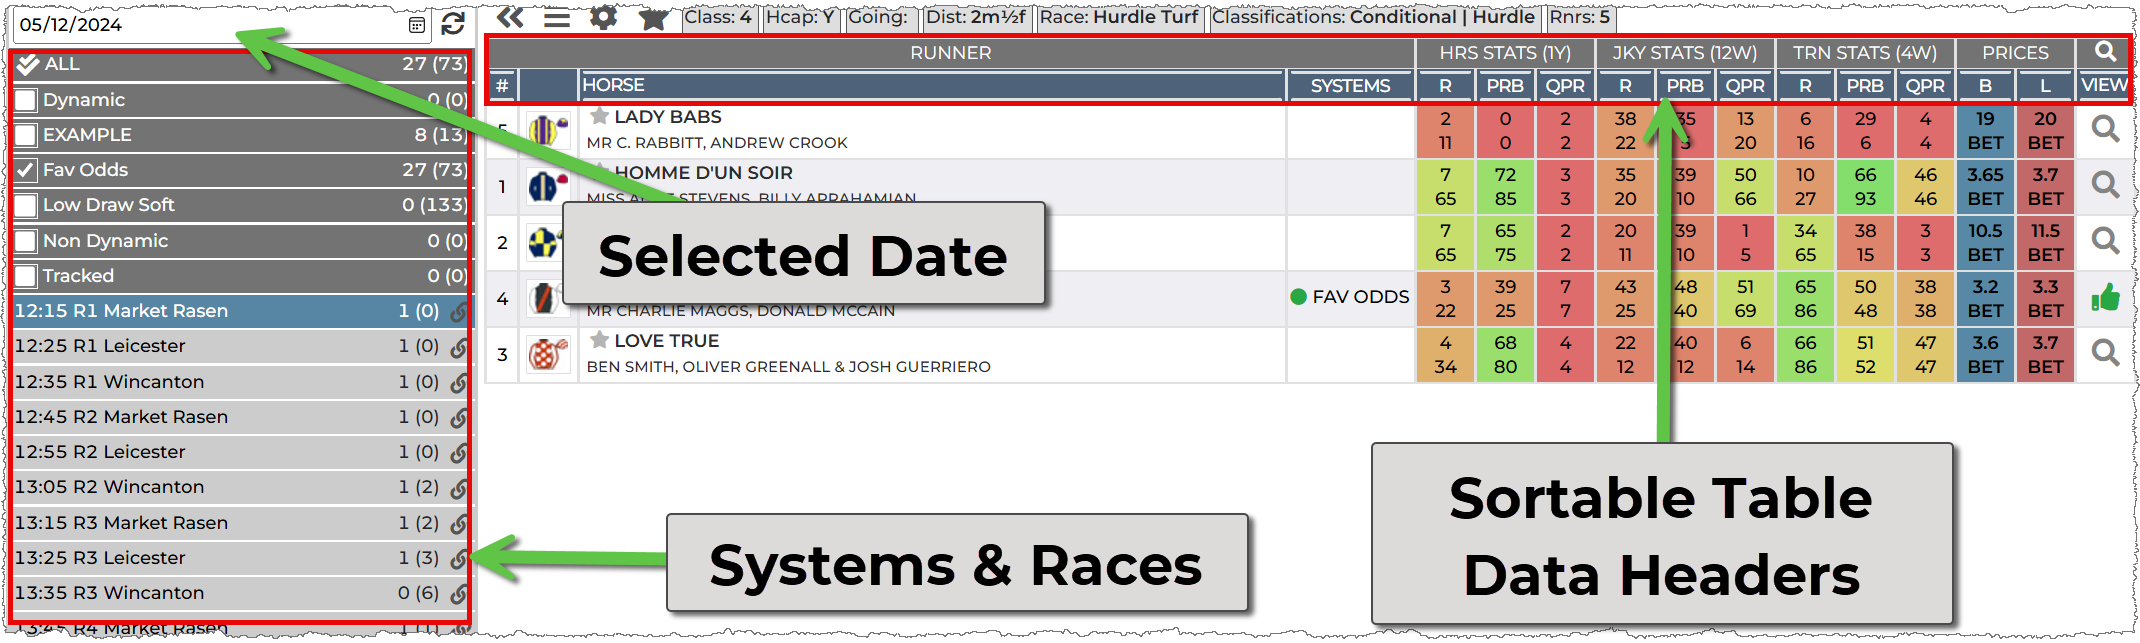Sort by TRN STATS PRB column
2140x643 pixels.
(x=1865, y=86)
